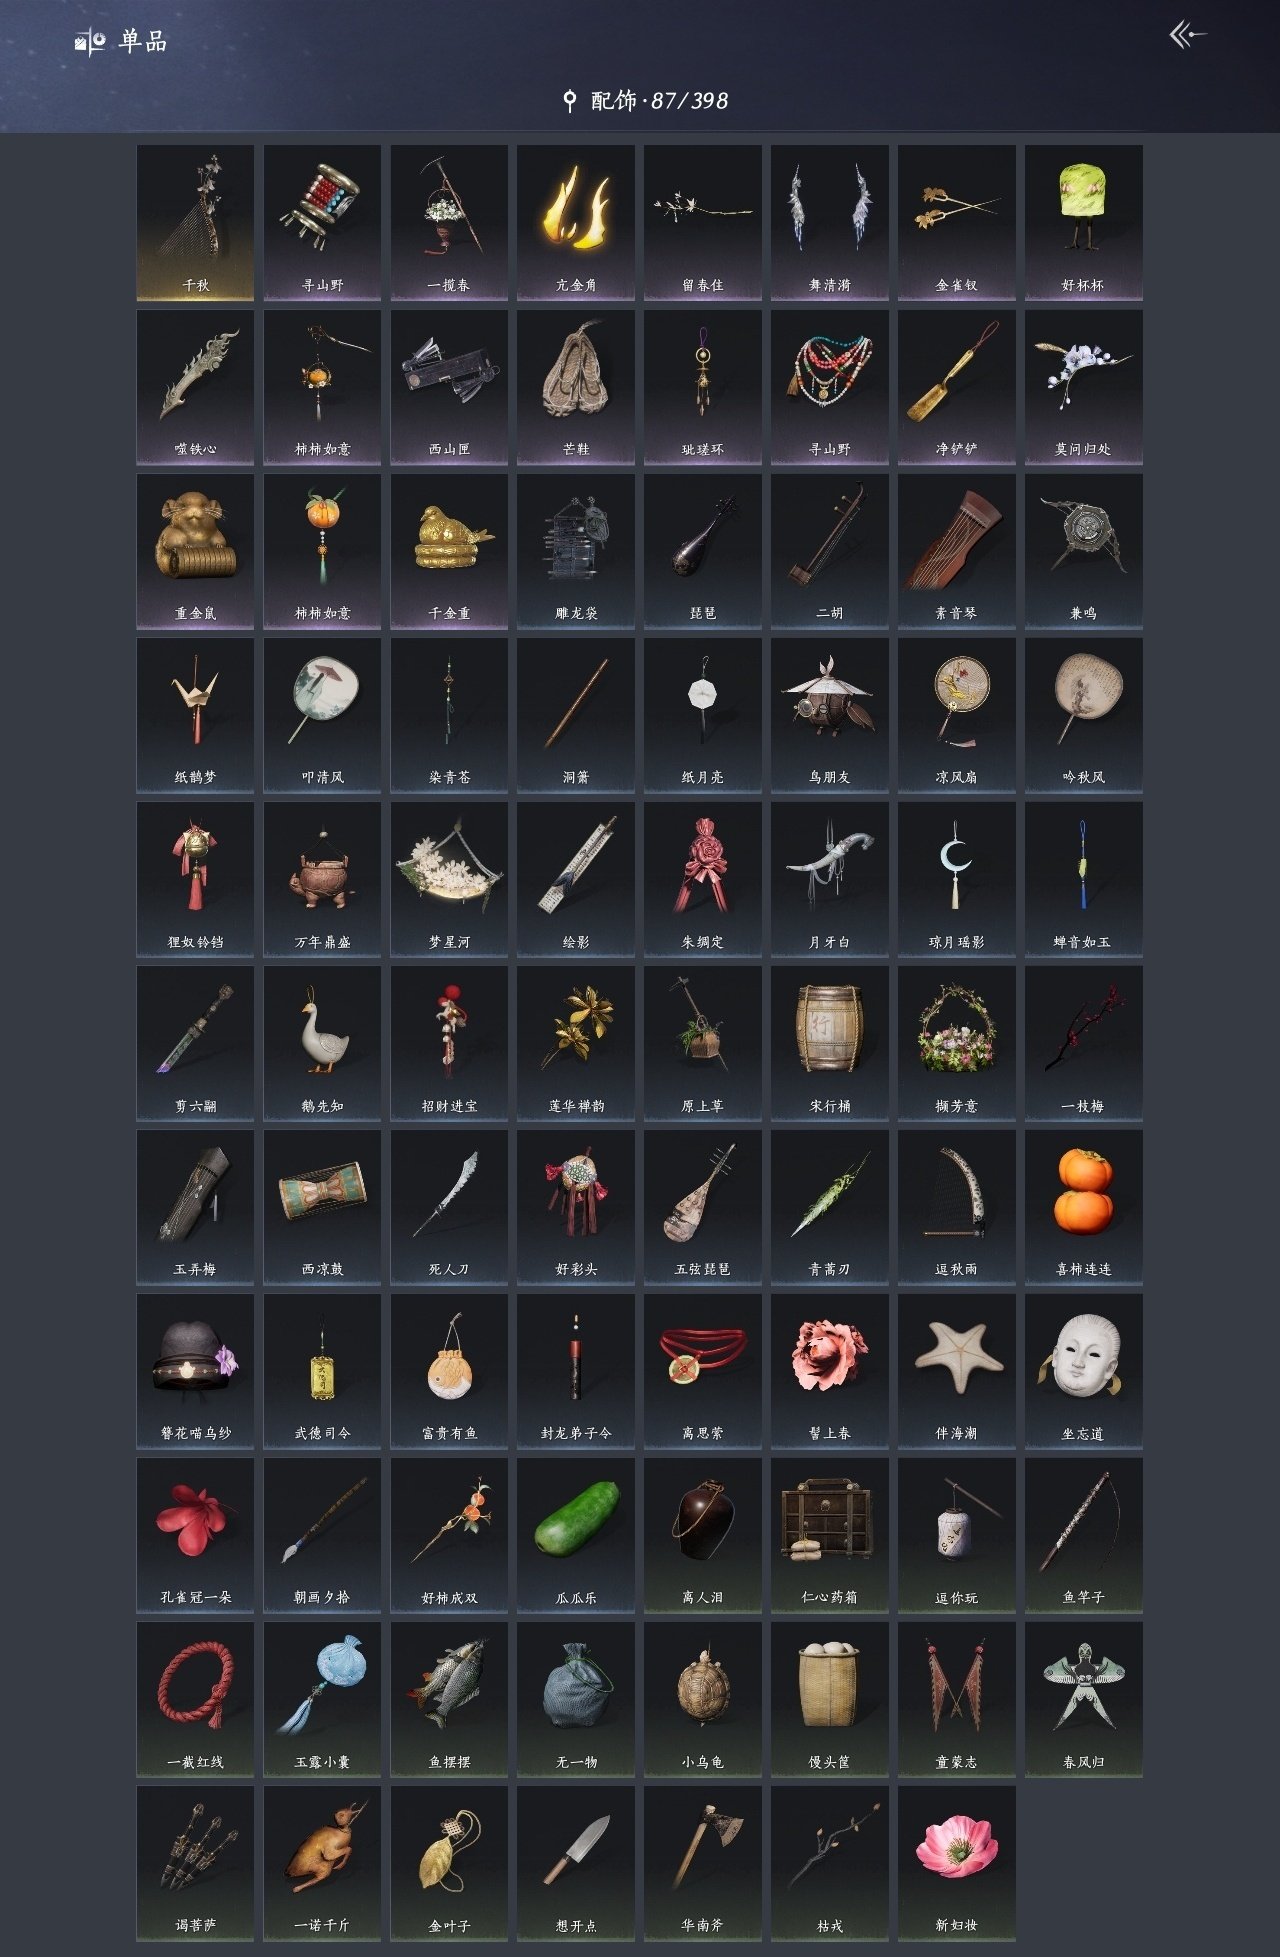Pick the 宋行桶 wooden barrel item

[x=830, y=1043]
